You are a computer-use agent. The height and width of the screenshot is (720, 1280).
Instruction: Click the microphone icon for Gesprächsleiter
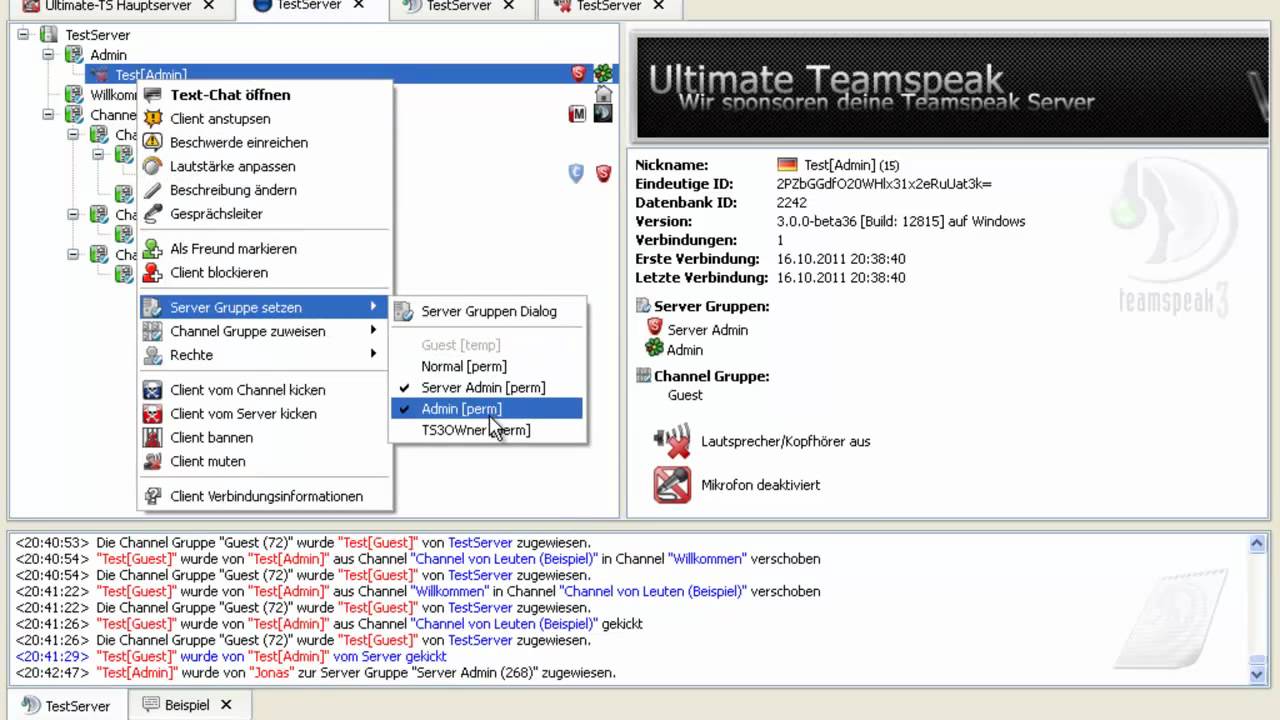(x=153, y=214)
